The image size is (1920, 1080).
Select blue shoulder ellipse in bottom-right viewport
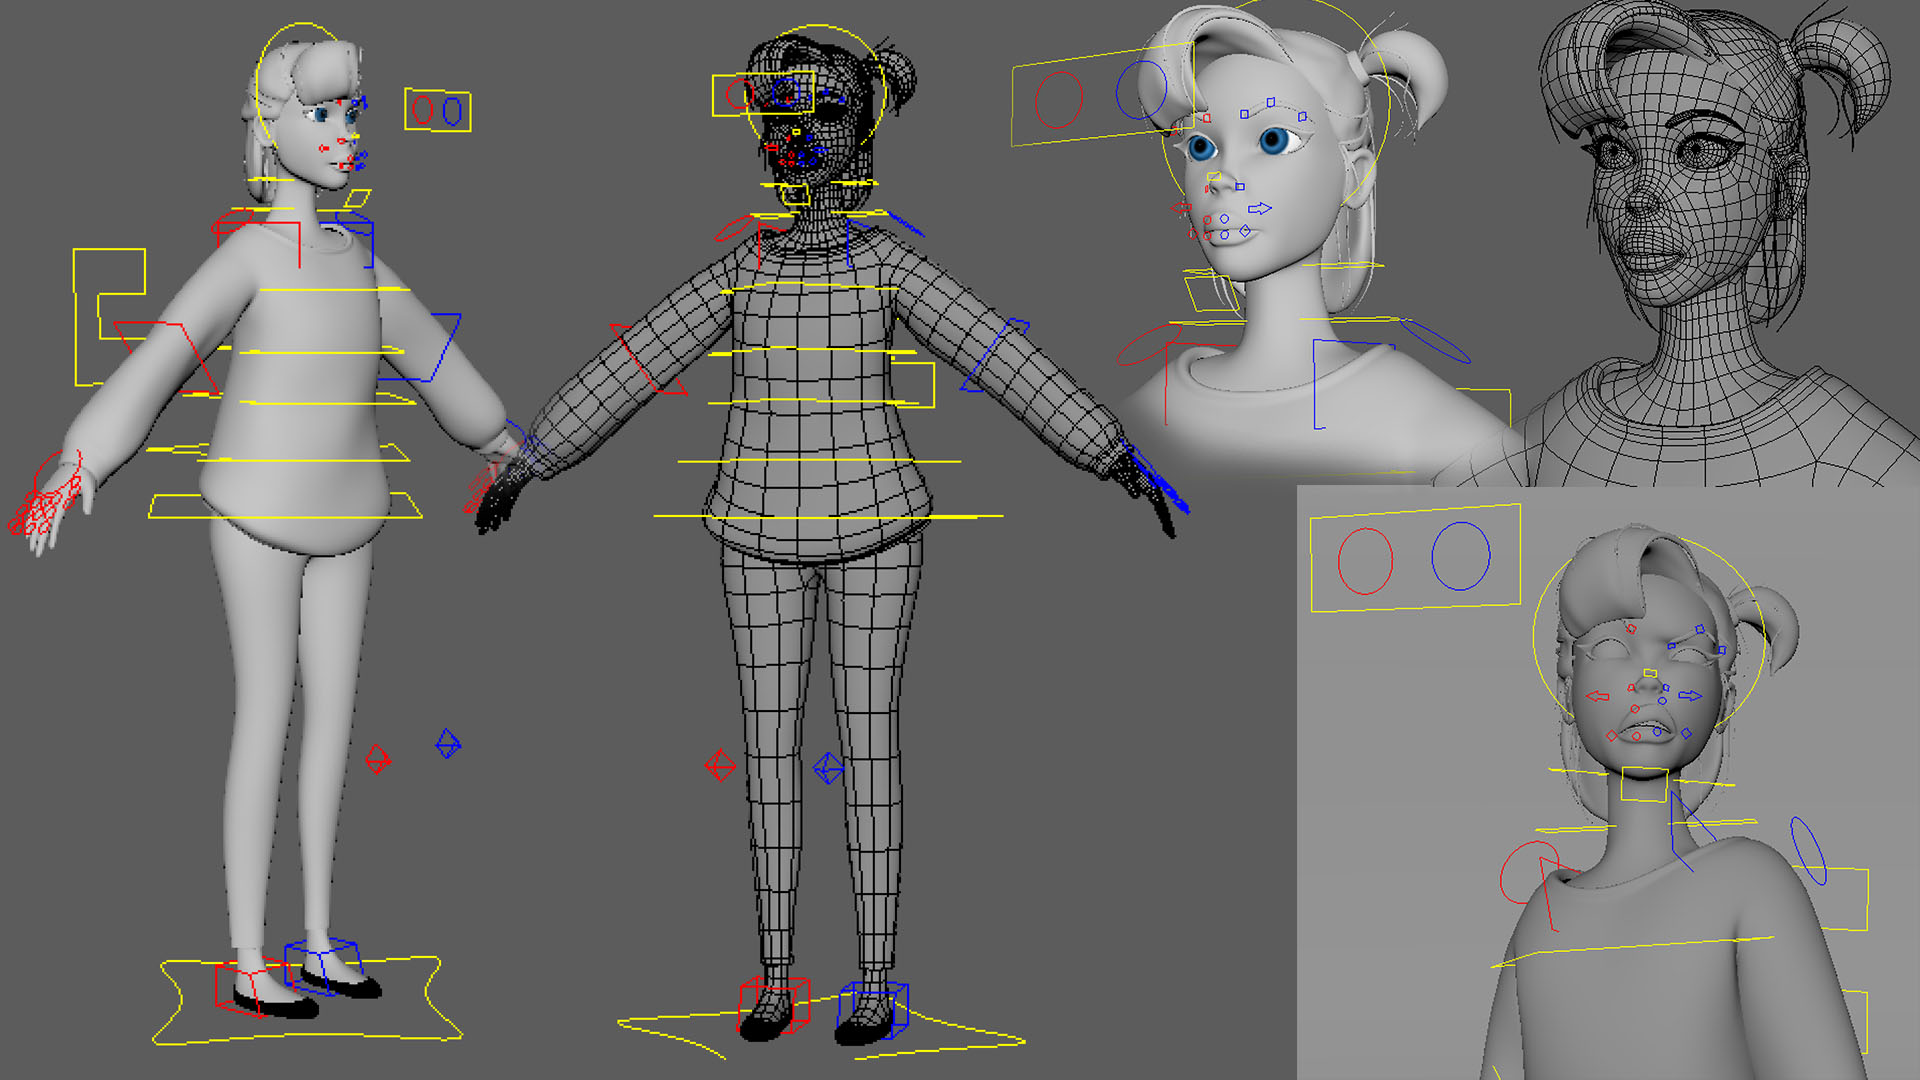[1808, 850]
